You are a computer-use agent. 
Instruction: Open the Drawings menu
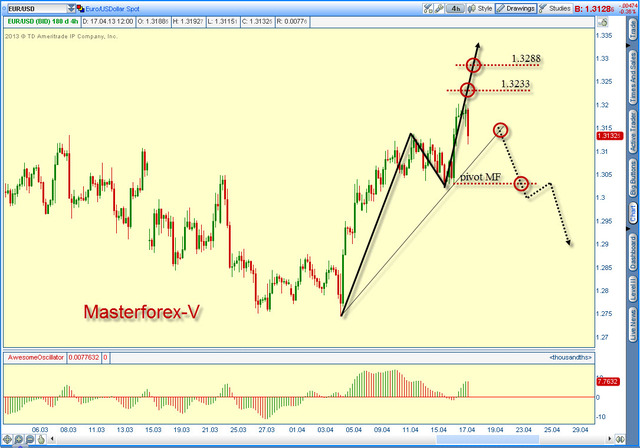tap(516, 8)
